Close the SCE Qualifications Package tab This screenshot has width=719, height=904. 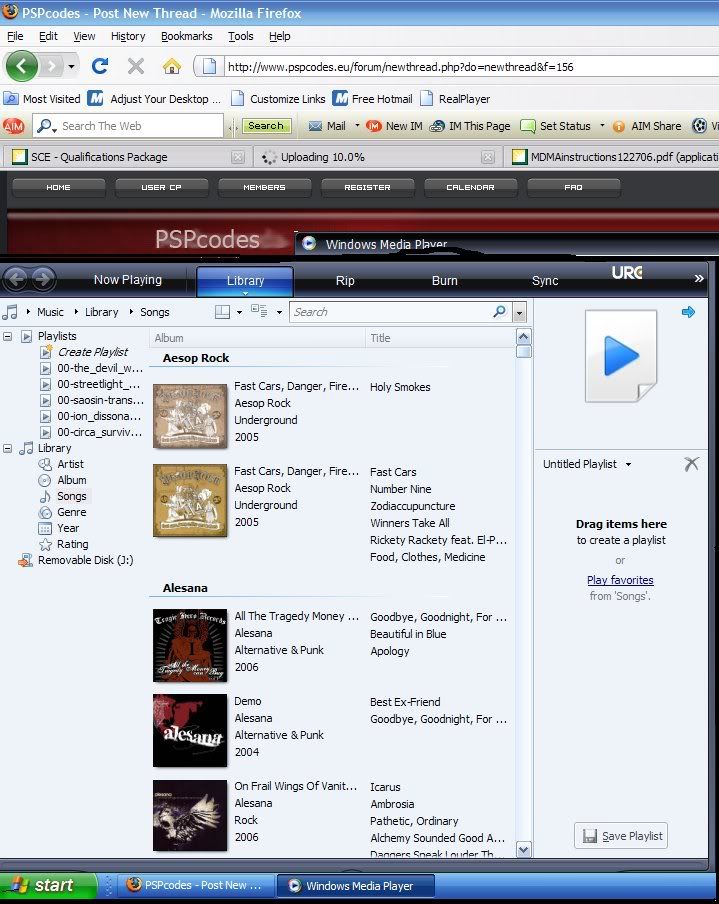(238, 157)
